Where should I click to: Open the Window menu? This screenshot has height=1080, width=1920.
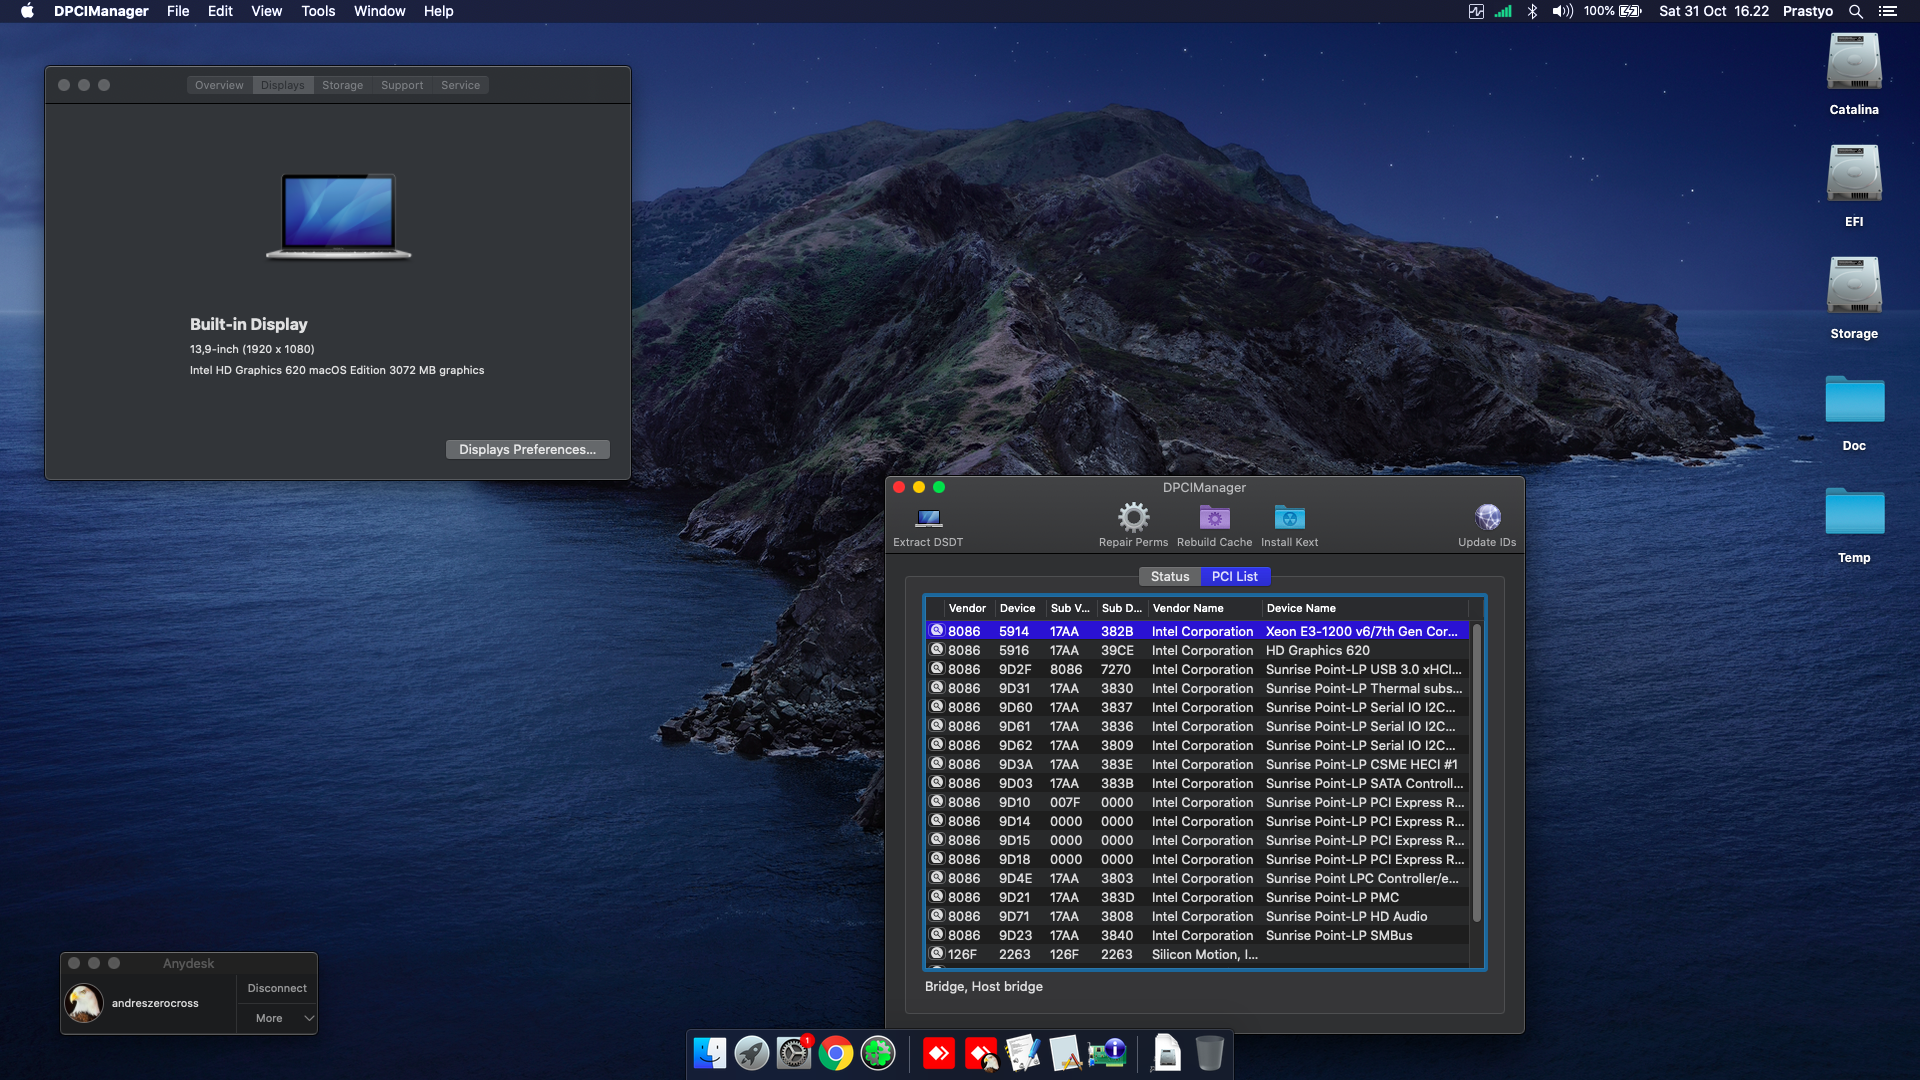pos(379,11)
